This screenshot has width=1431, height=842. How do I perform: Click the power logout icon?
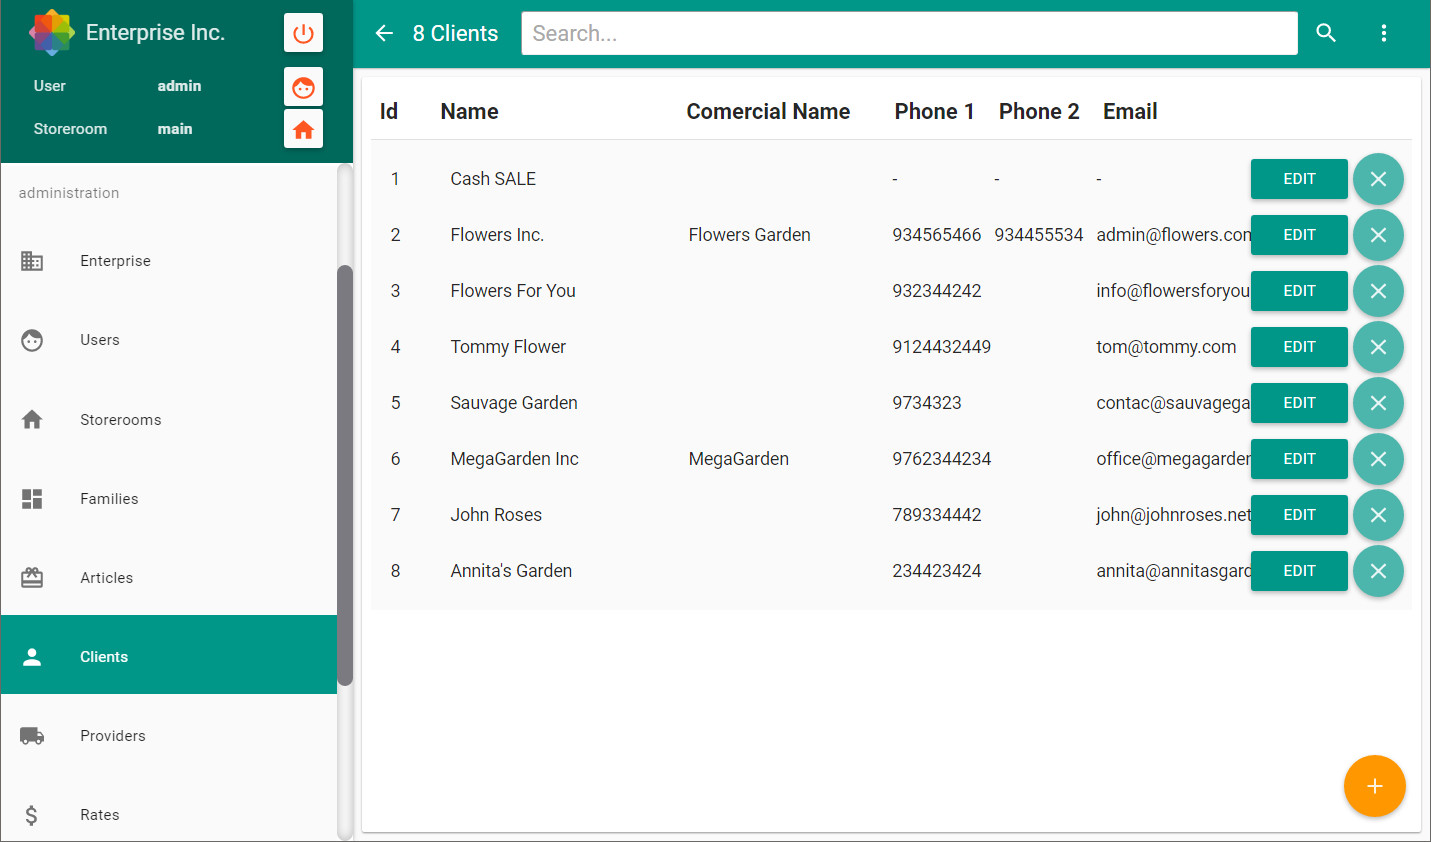[303, 33]
